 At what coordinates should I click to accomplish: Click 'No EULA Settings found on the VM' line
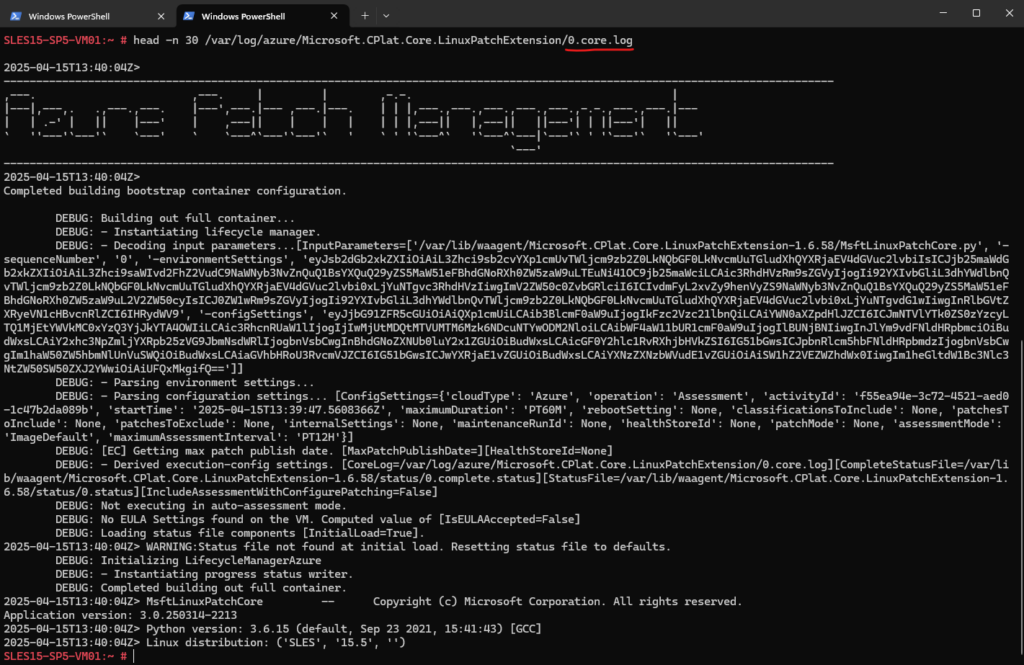coord(318,519)
